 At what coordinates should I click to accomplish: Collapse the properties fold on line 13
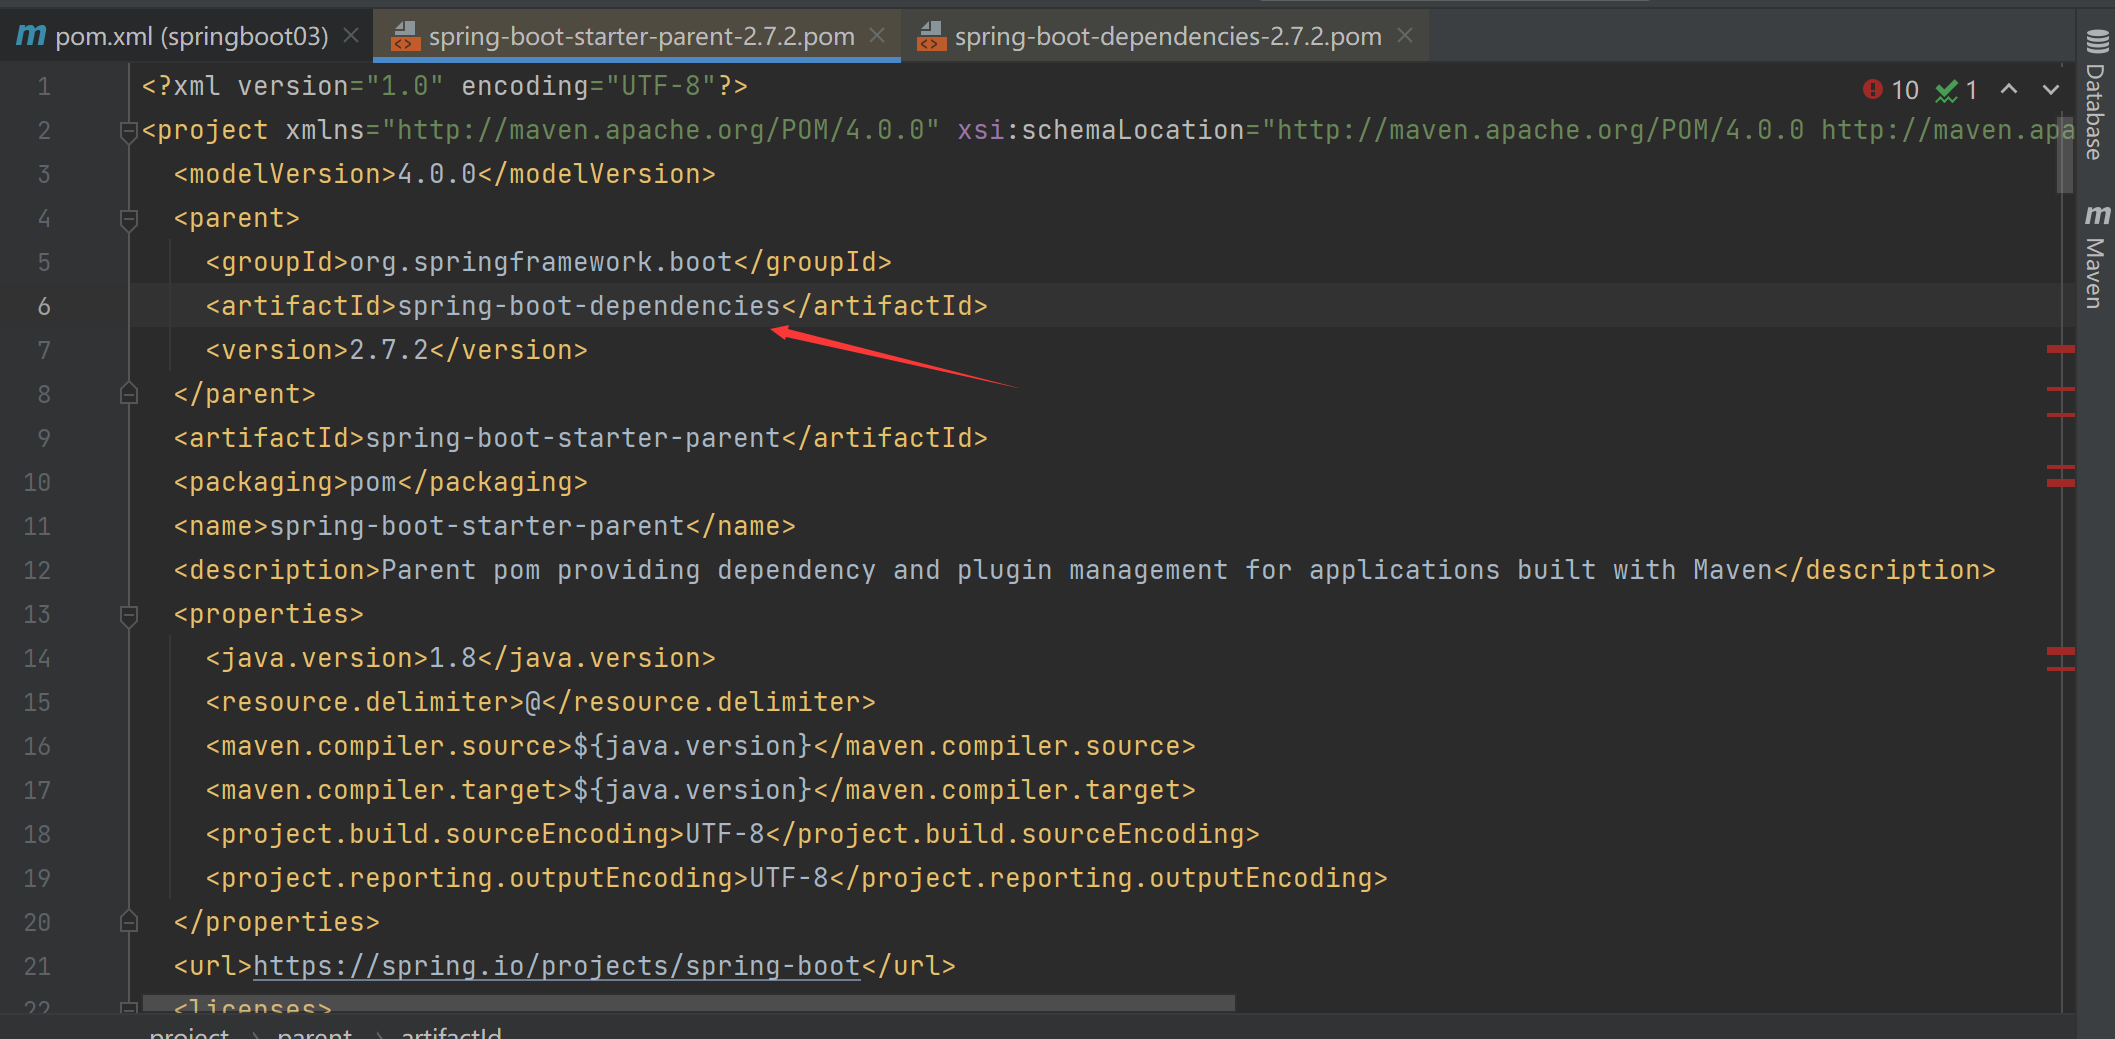tap(128, 615)
